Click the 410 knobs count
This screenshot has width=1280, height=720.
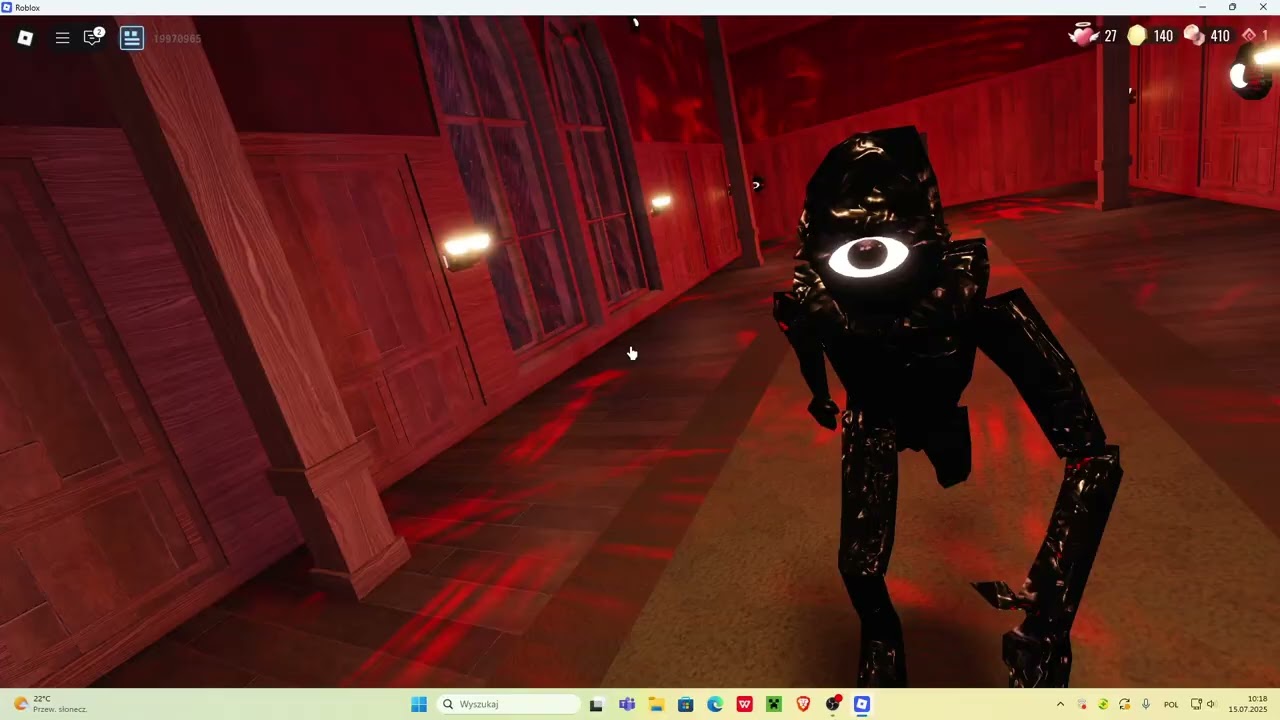[x=1220, y=36]
